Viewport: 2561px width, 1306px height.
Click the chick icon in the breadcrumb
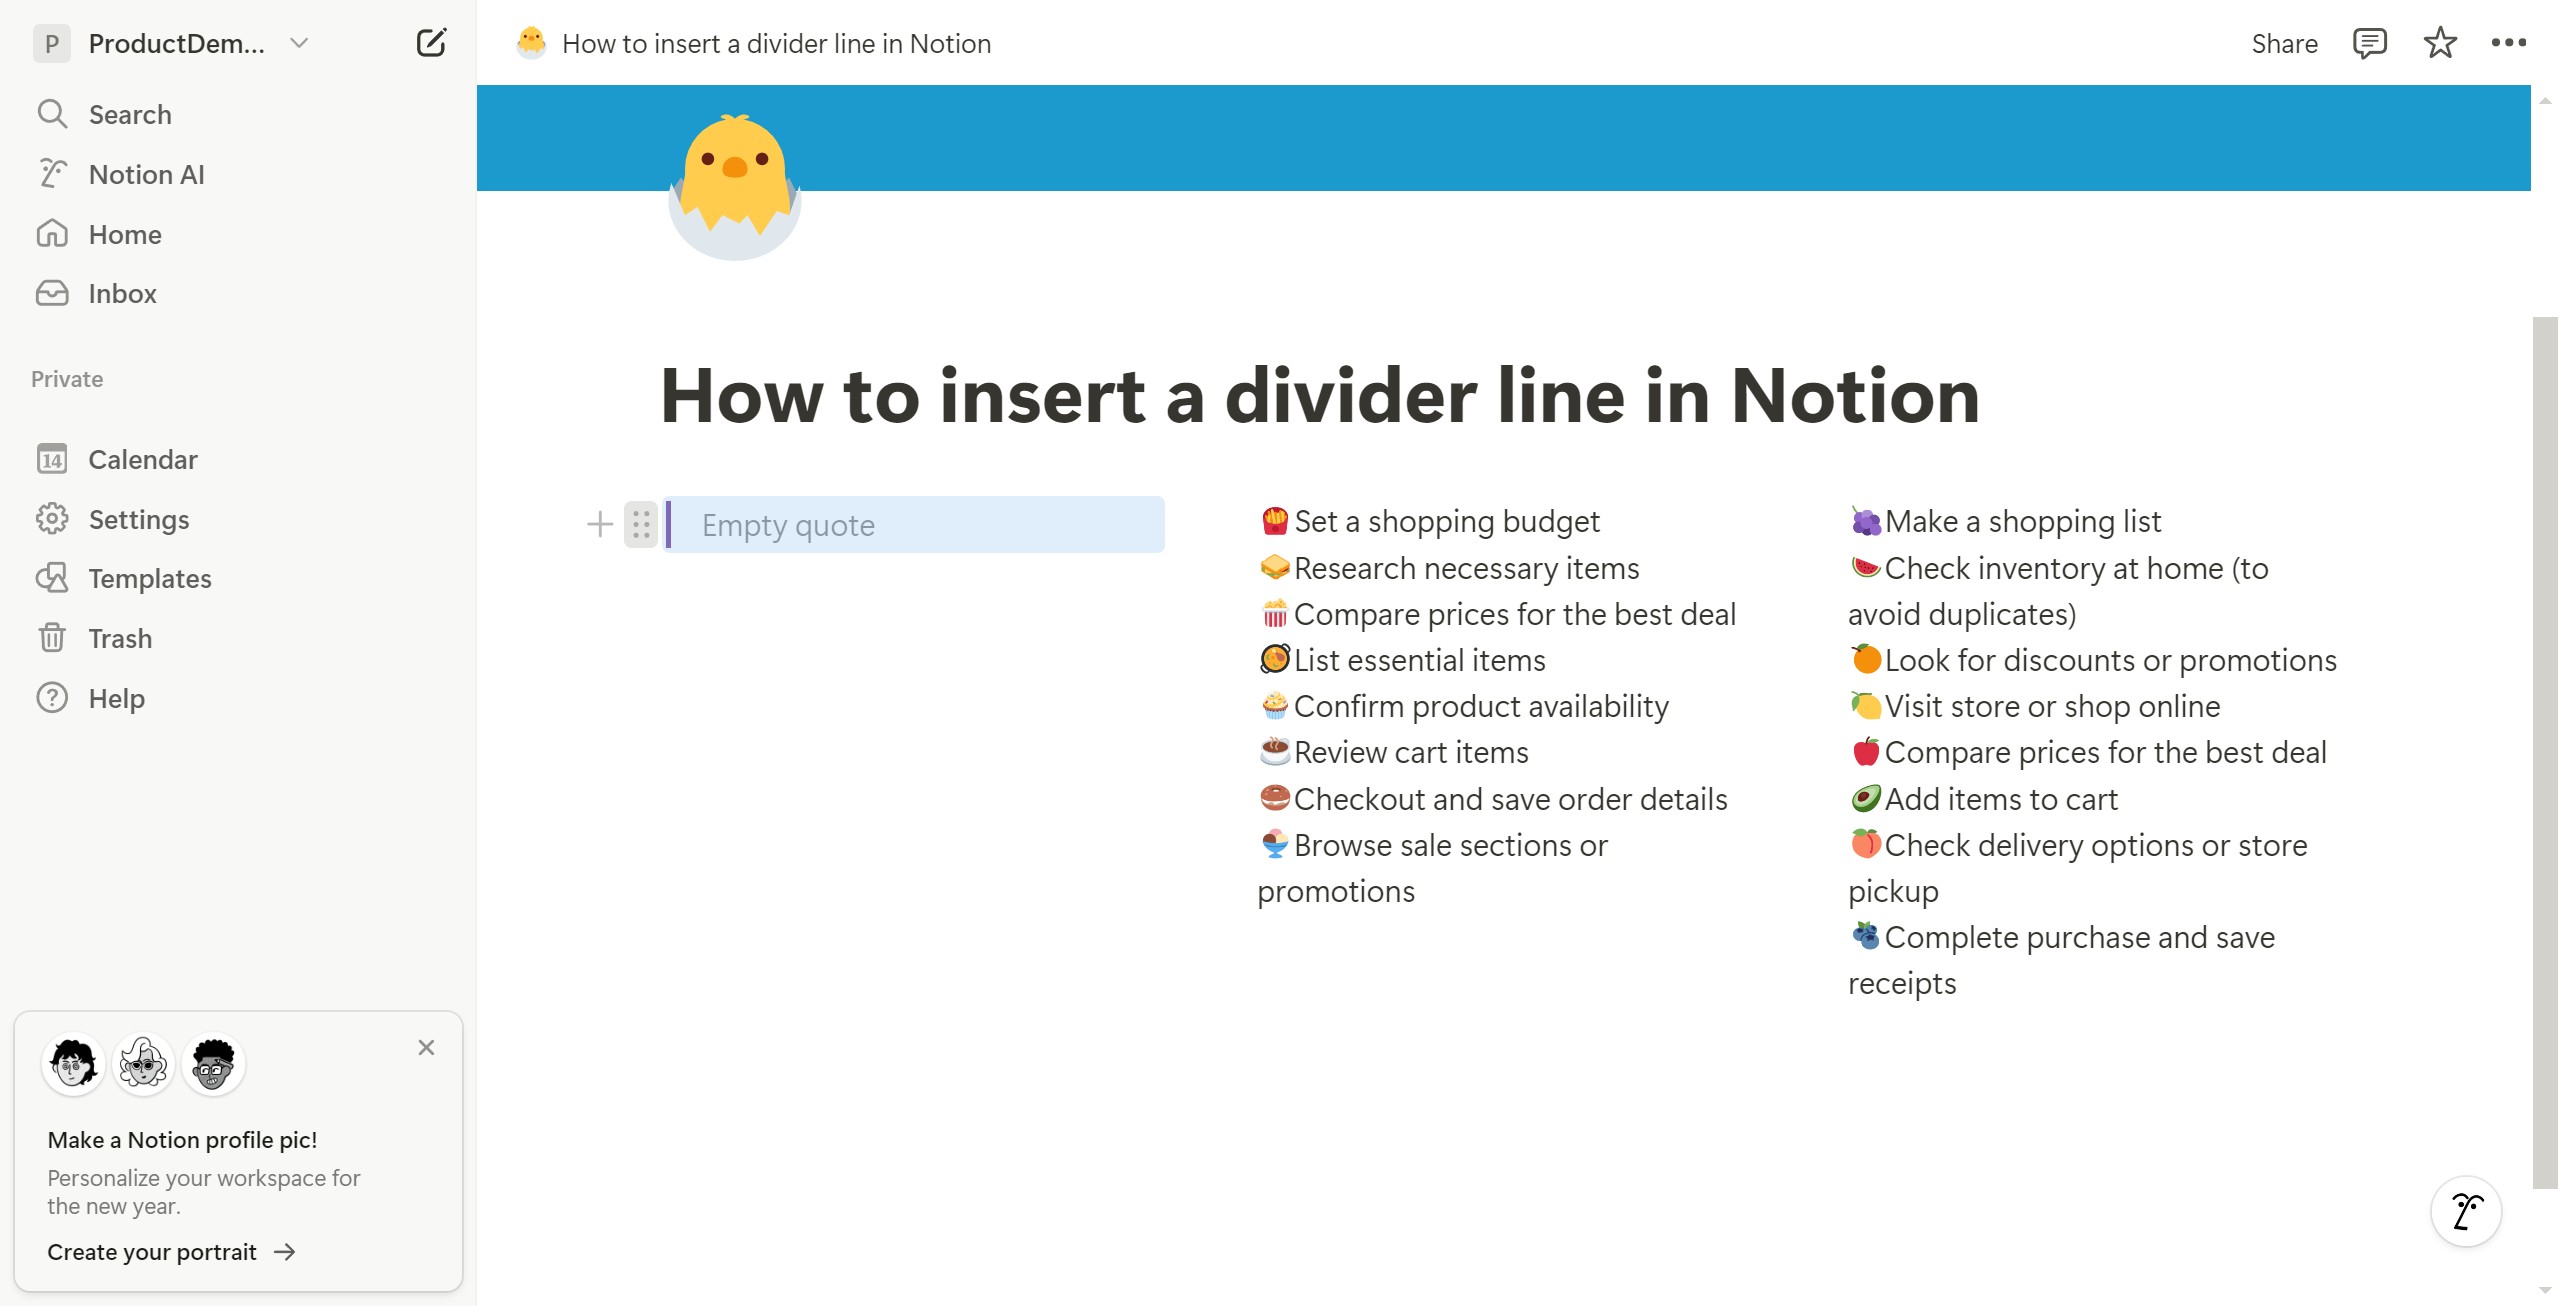click(531, 43)
